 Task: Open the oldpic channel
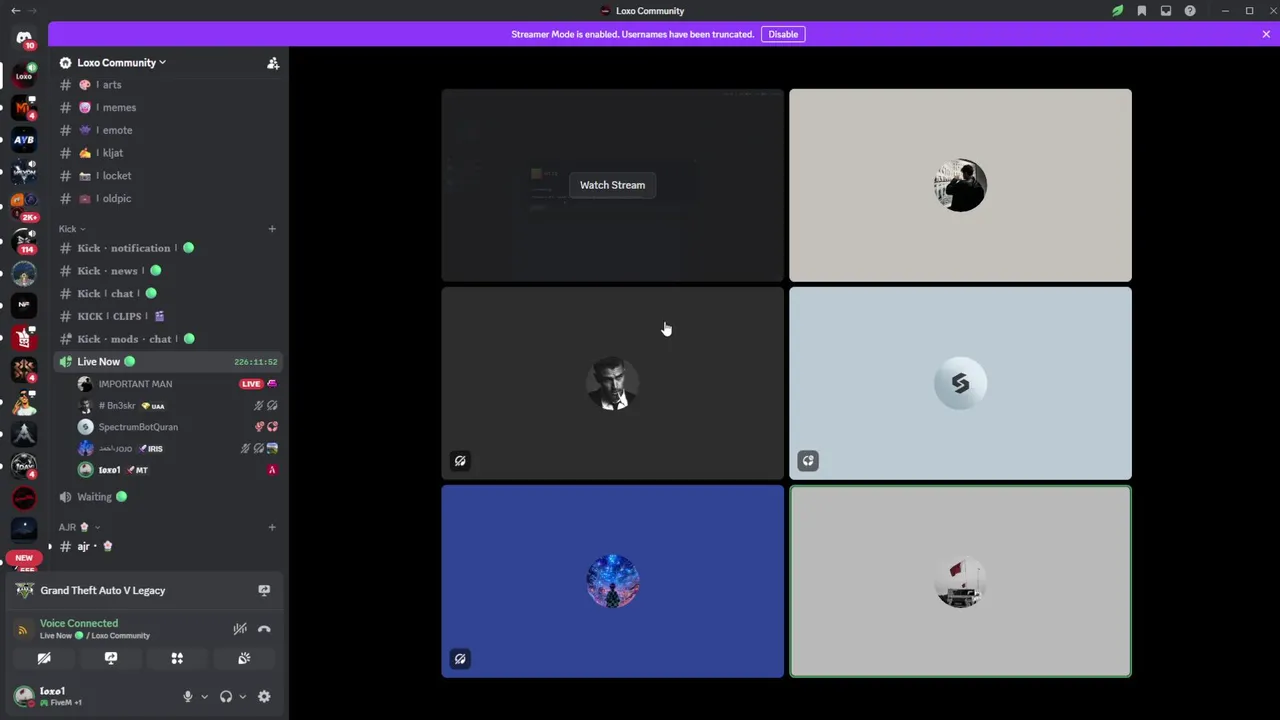tap(168, 199)
